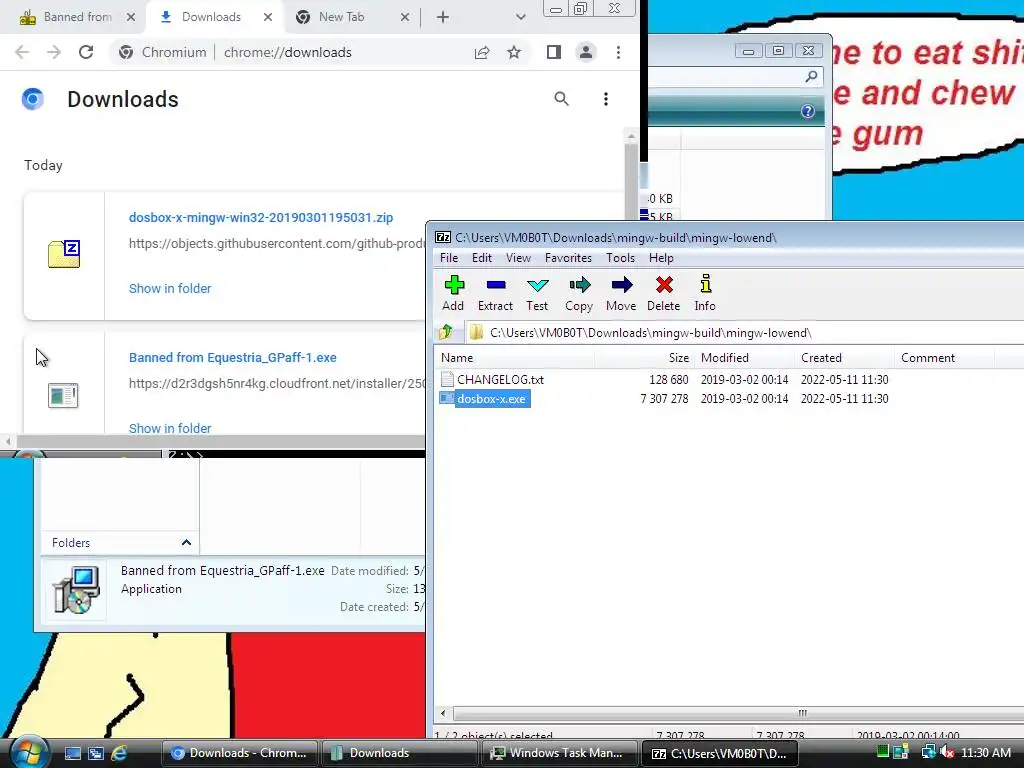Switch to Downloads Explorer taskbar button
Image resolution: width=1024 pixels, height=768 pixels.
point(398,753)
